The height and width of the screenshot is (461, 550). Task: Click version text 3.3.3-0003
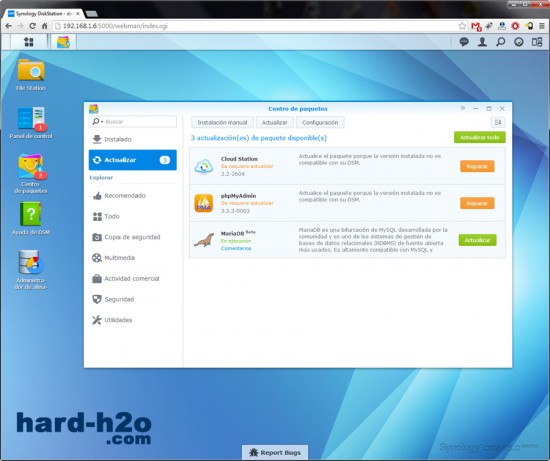click(x=235, y=211)
